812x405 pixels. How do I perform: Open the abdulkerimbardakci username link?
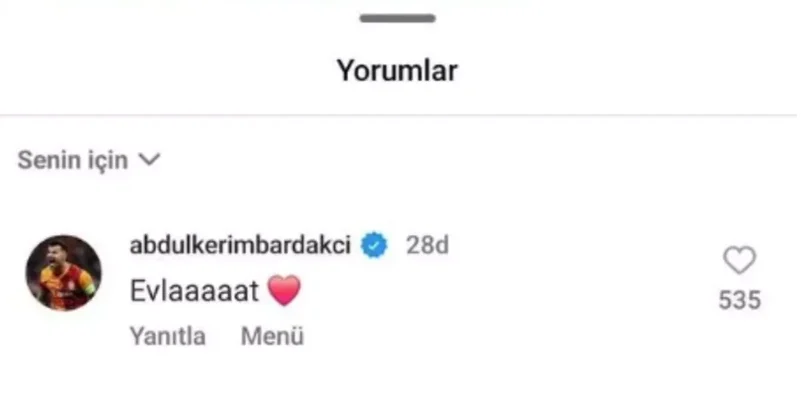point(240,244)
